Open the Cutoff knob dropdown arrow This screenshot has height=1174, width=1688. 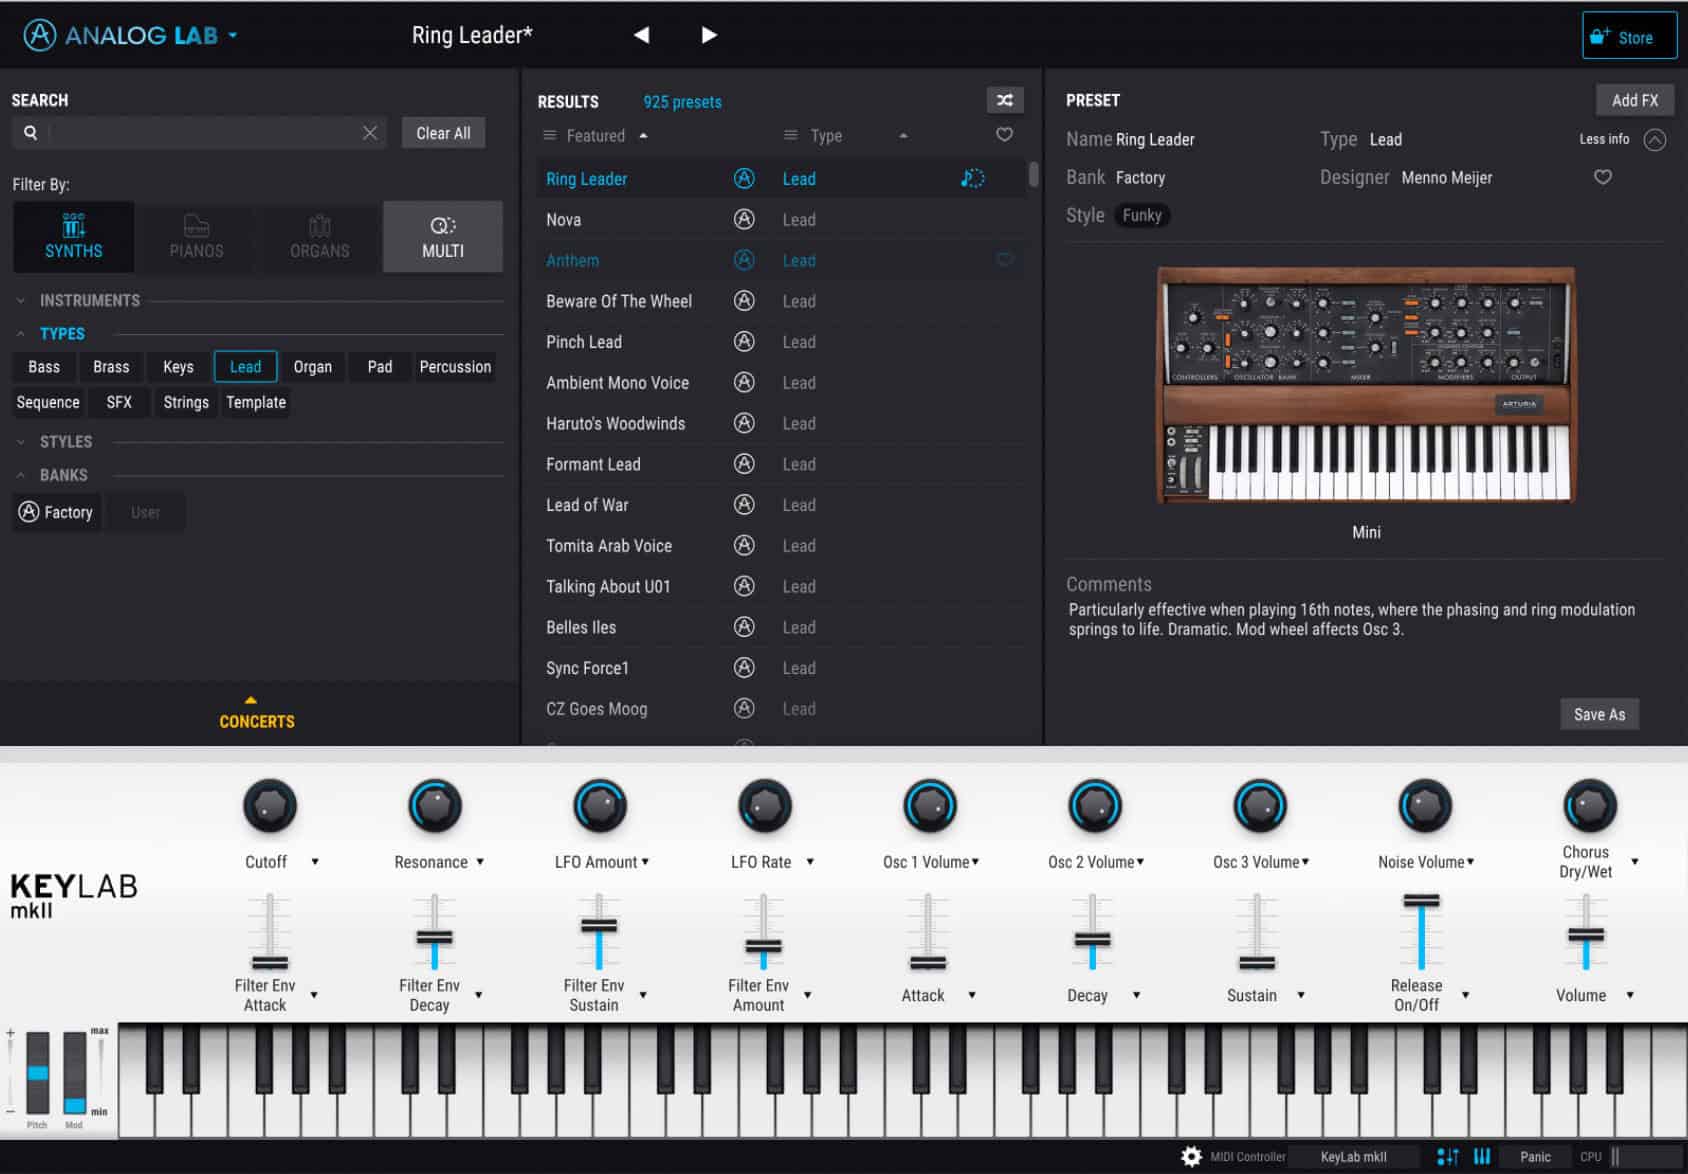click(317, 862)
